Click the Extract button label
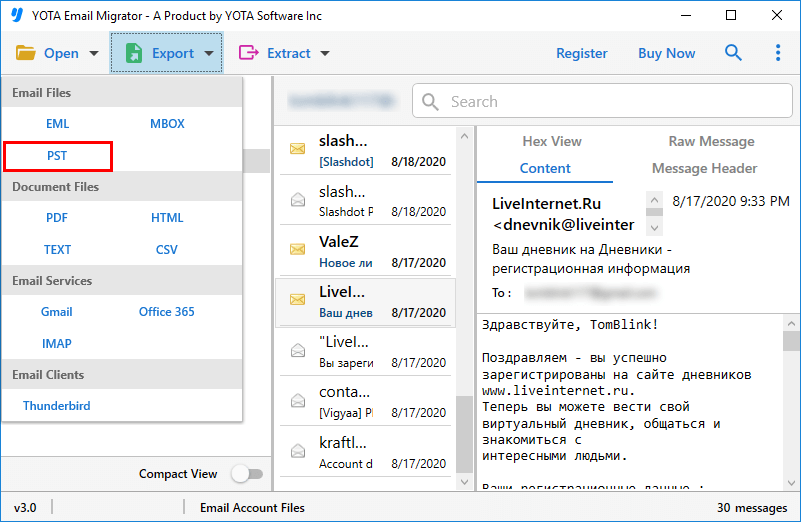This screenshot has height=522, width=801. [289, 53]
